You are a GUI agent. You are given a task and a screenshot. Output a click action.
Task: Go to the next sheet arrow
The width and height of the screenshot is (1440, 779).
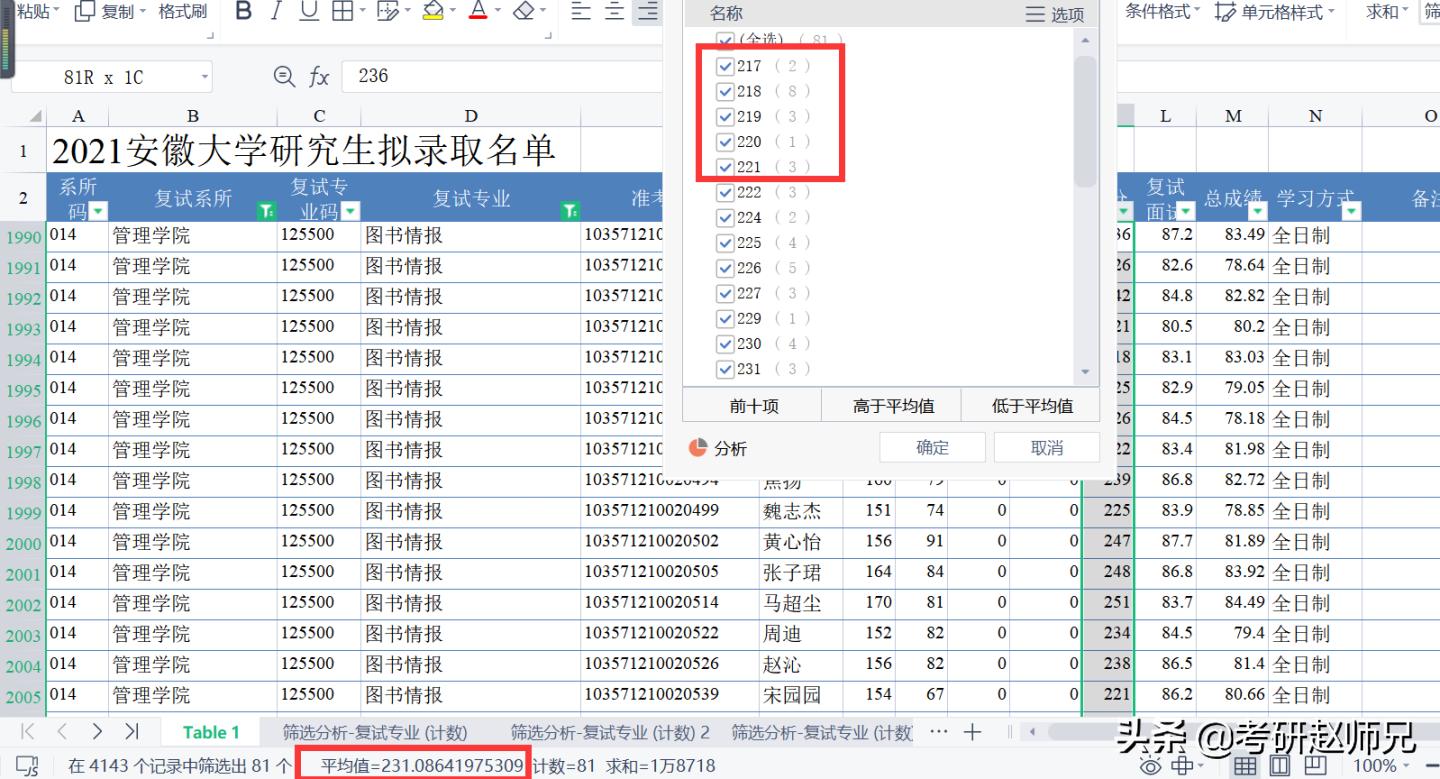(96, 732)
